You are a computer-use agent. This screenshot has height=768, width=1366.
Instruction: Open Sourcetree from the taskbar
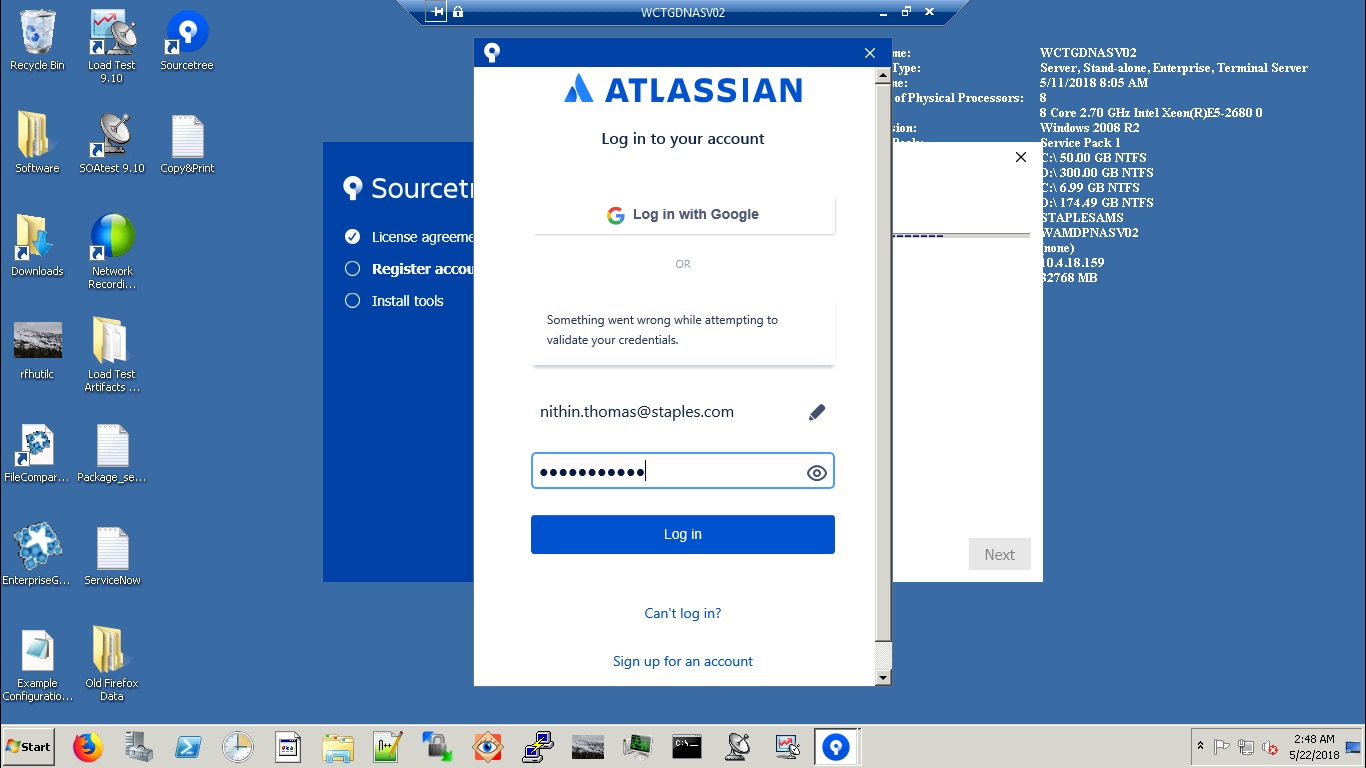coord(837,746)
